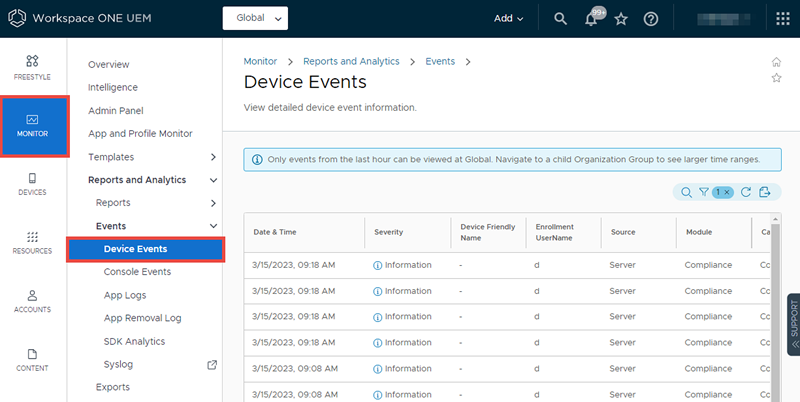Click scrollbar up arrow of table

click(776, 218)
